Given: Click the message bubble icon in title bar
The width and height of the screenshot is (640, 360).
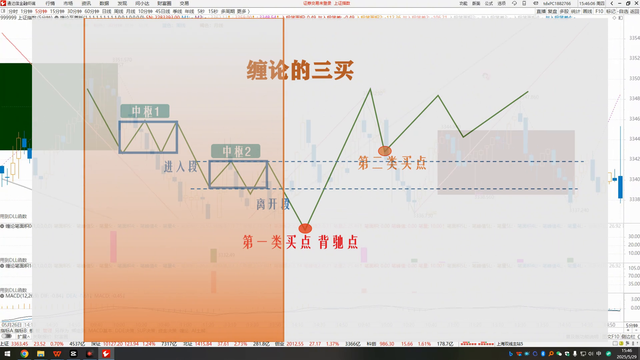Looking at the screenshot, I should (x=514, y=3).
